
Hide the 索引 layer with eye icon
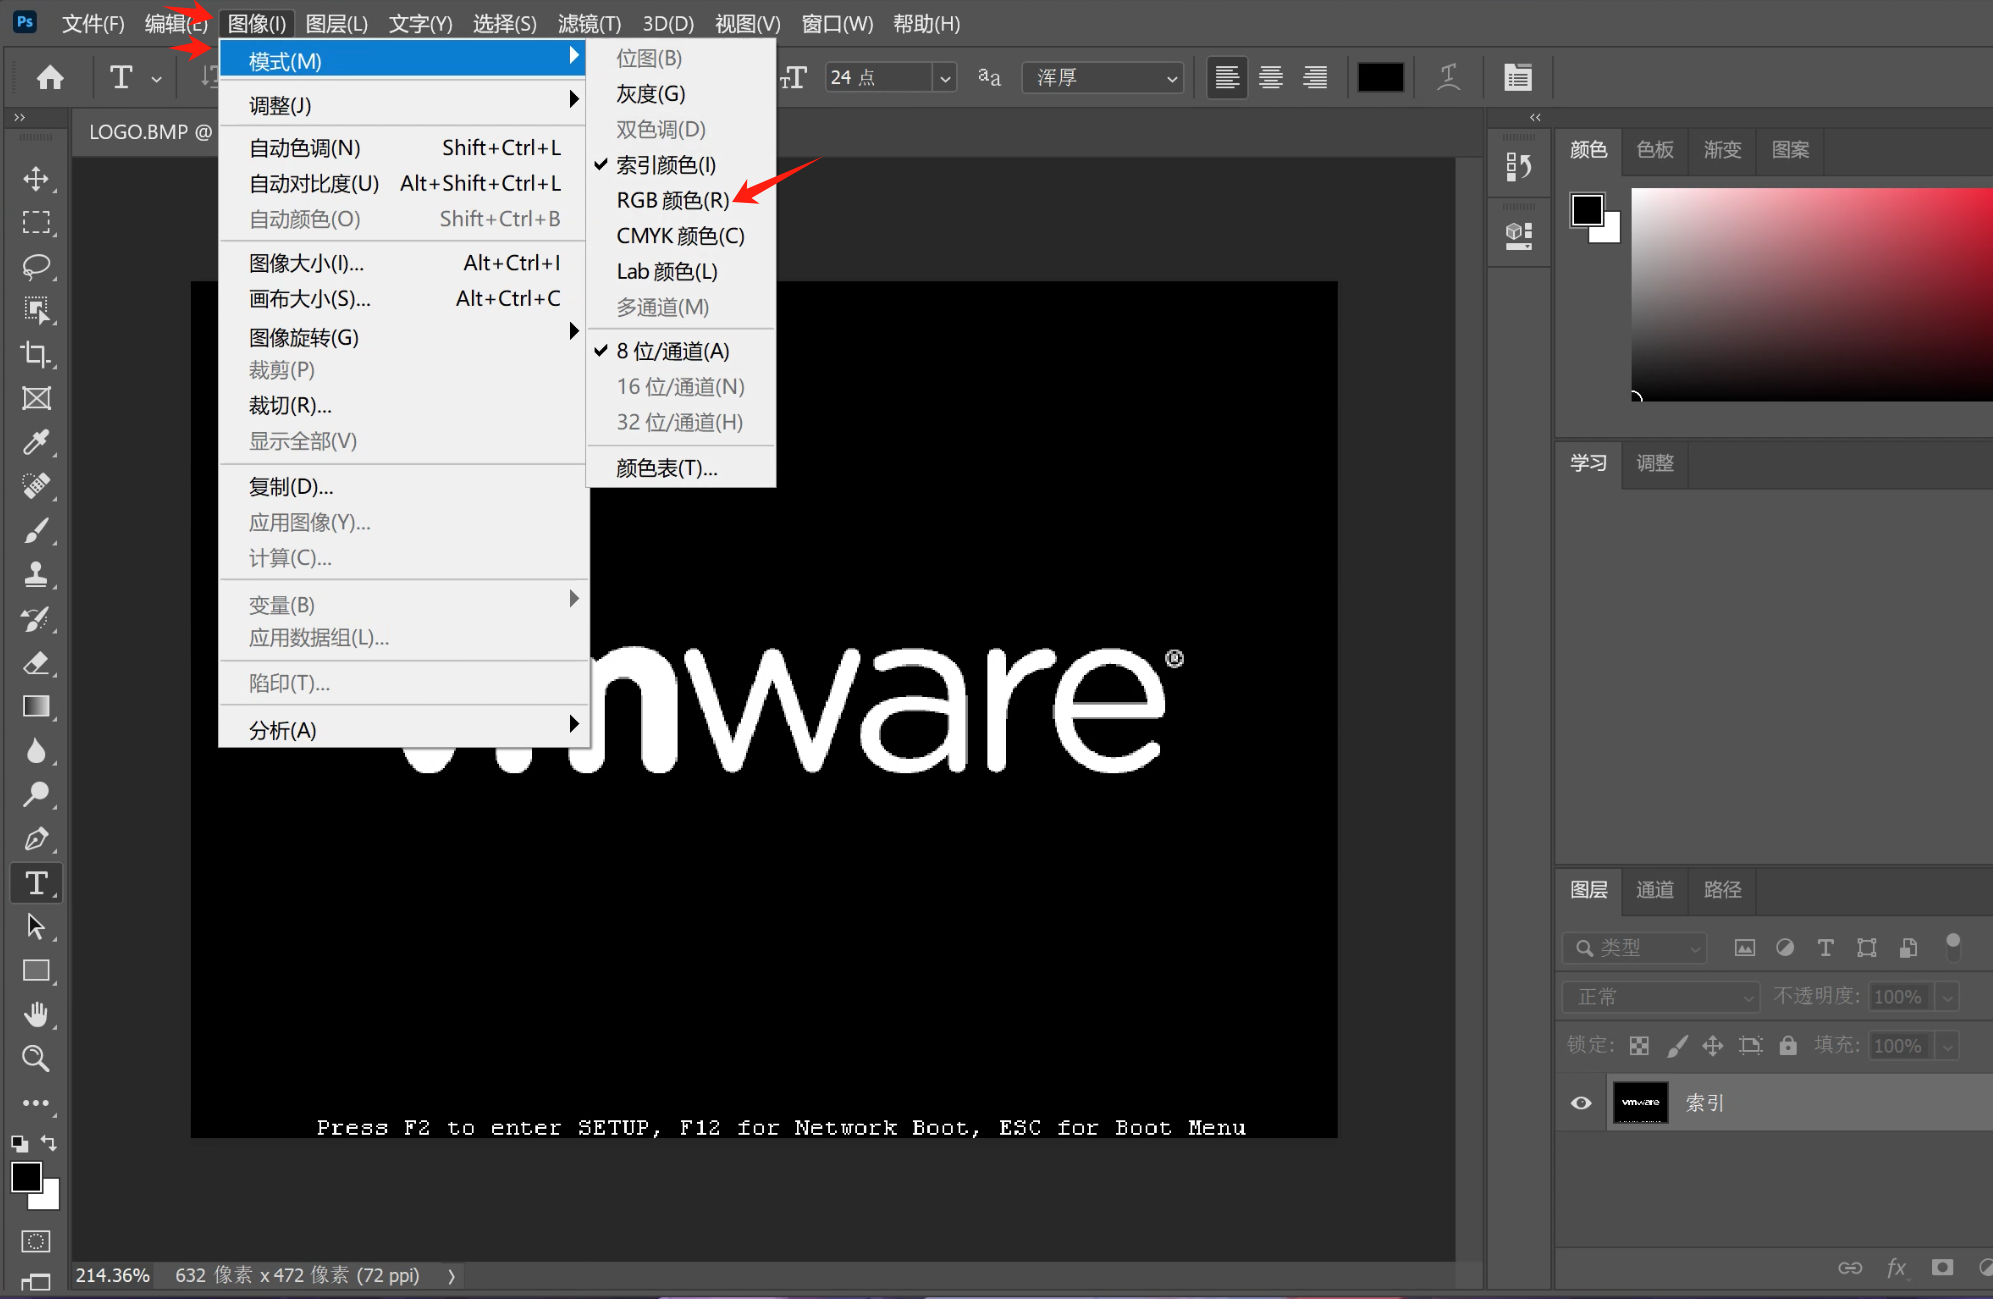1581,1103
